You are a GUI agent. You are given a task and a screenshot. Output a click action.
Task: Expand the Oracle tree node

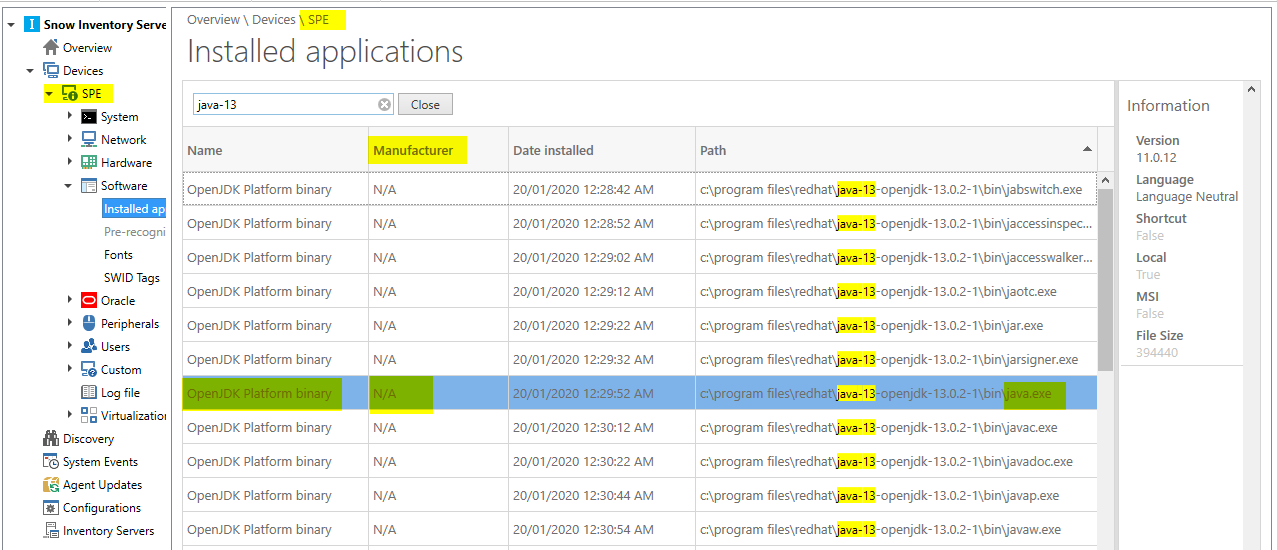[69, 300]
